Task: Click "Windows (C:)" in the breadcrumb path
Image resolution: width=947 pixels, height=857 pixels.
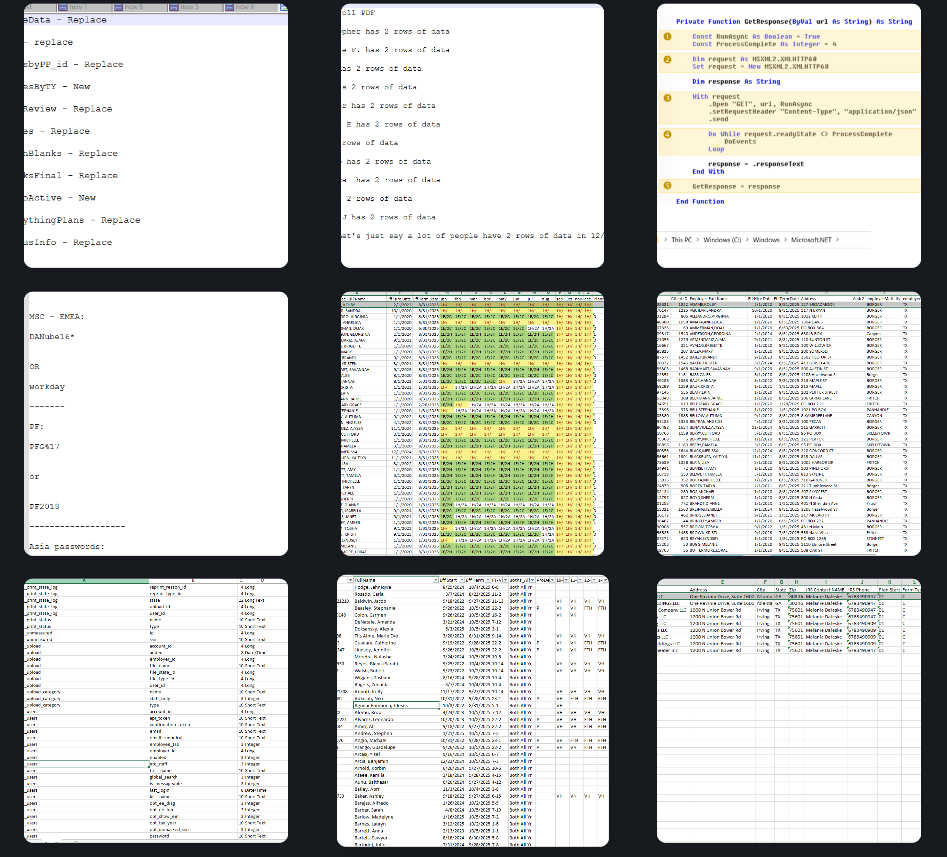Action: pos(724,240)
